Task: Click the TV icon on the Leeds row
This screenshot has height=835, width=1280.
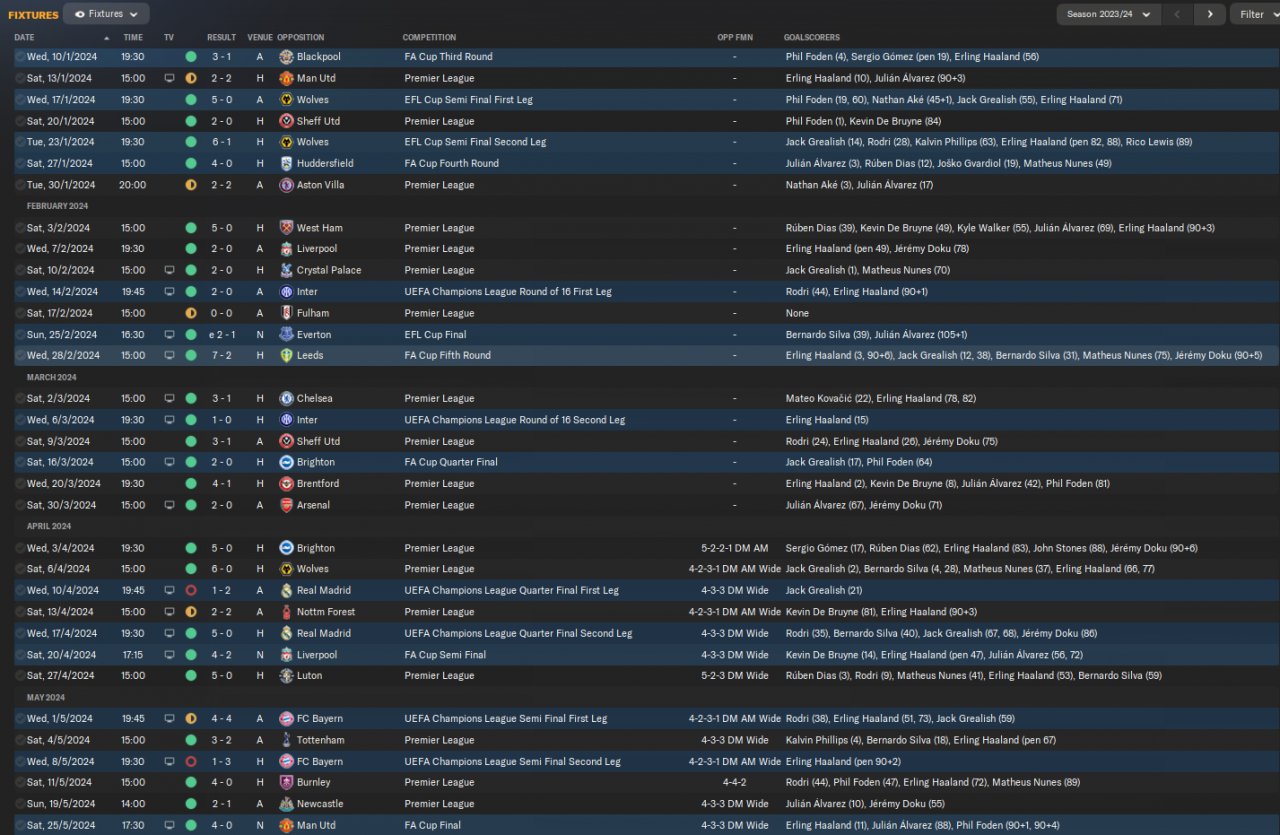Action: (169, 356)
